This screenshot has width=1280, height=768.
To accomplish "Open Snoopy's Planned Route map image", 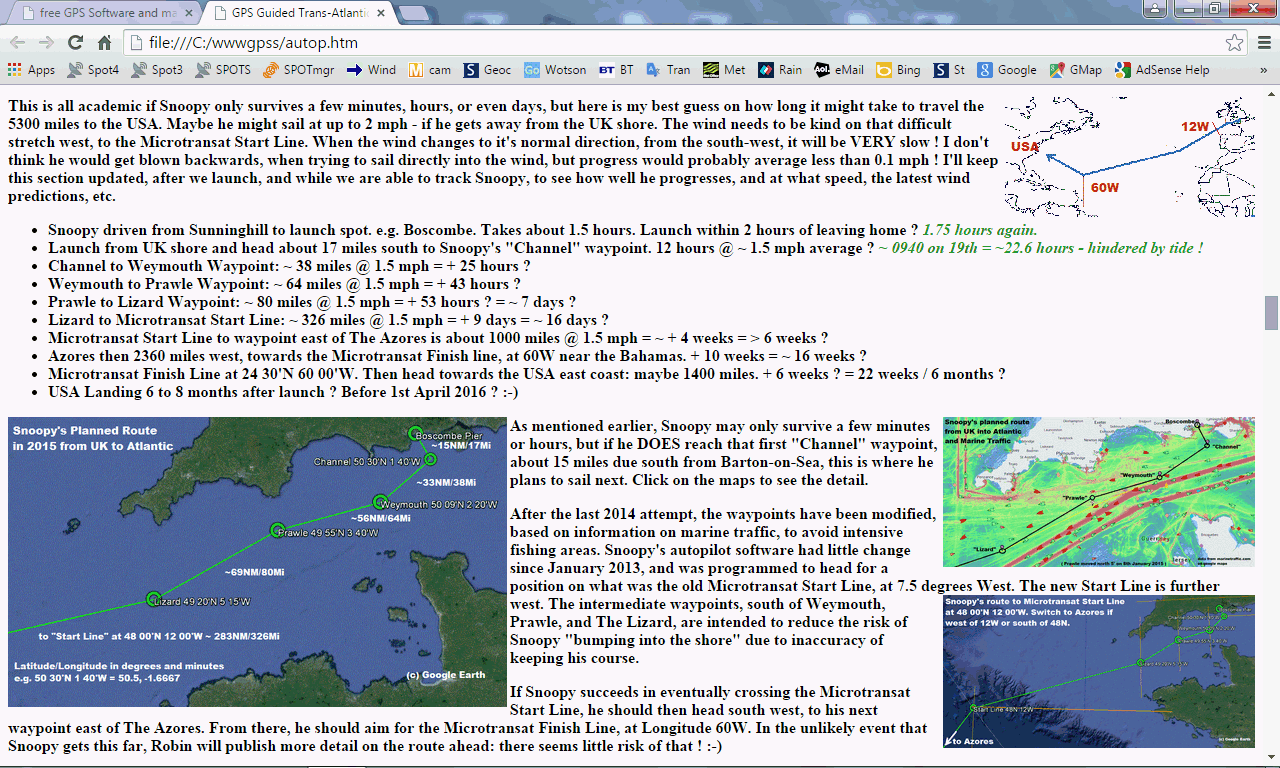I will pos(257,562).
